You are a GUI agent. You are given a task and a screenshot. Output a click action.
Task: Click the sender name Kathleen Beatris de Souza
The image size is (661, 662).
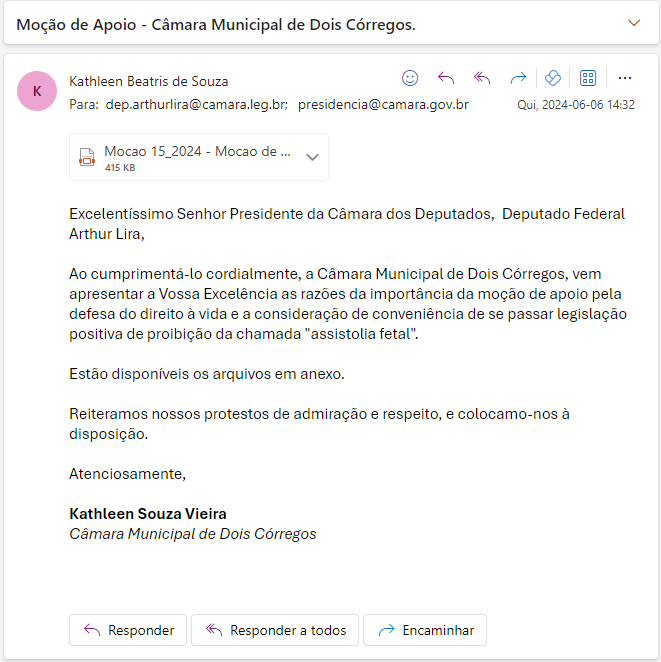tap(149, 81)
